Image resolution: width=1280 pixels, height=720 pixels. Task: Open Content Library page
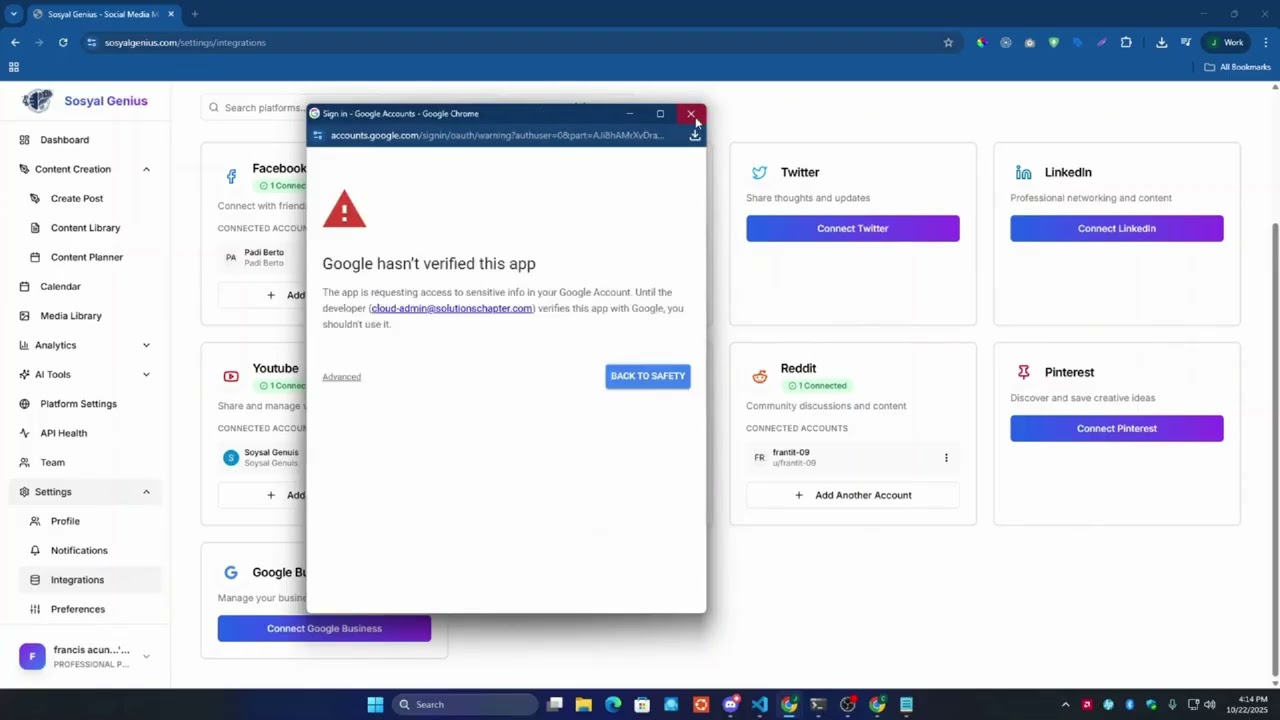coord(85,228)
